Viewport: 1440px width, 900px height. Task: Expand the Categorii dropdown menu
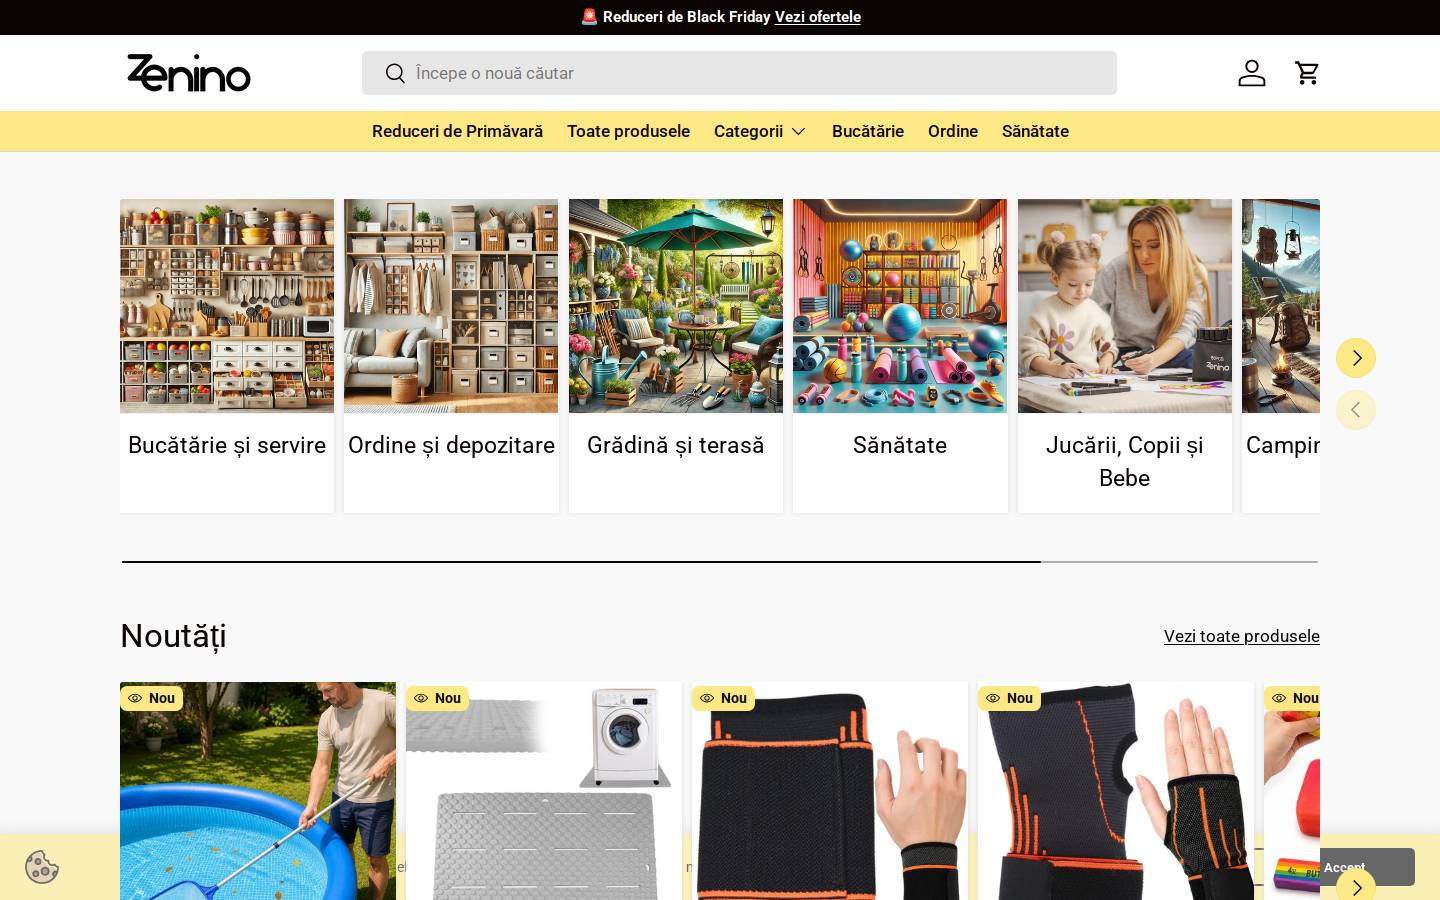(x=760, y=131)
